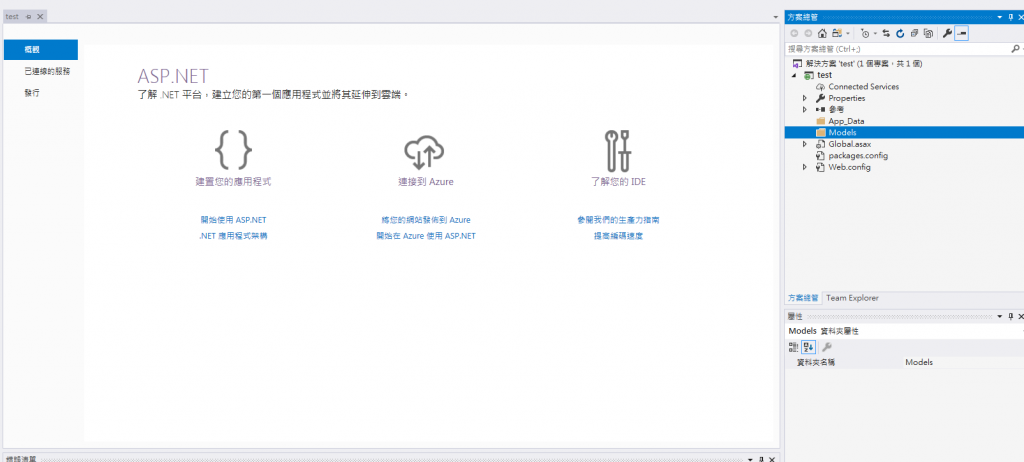Close the test document tab
Screen dimensions: 1024x462
pyautogui.click(x=39, y=17)
